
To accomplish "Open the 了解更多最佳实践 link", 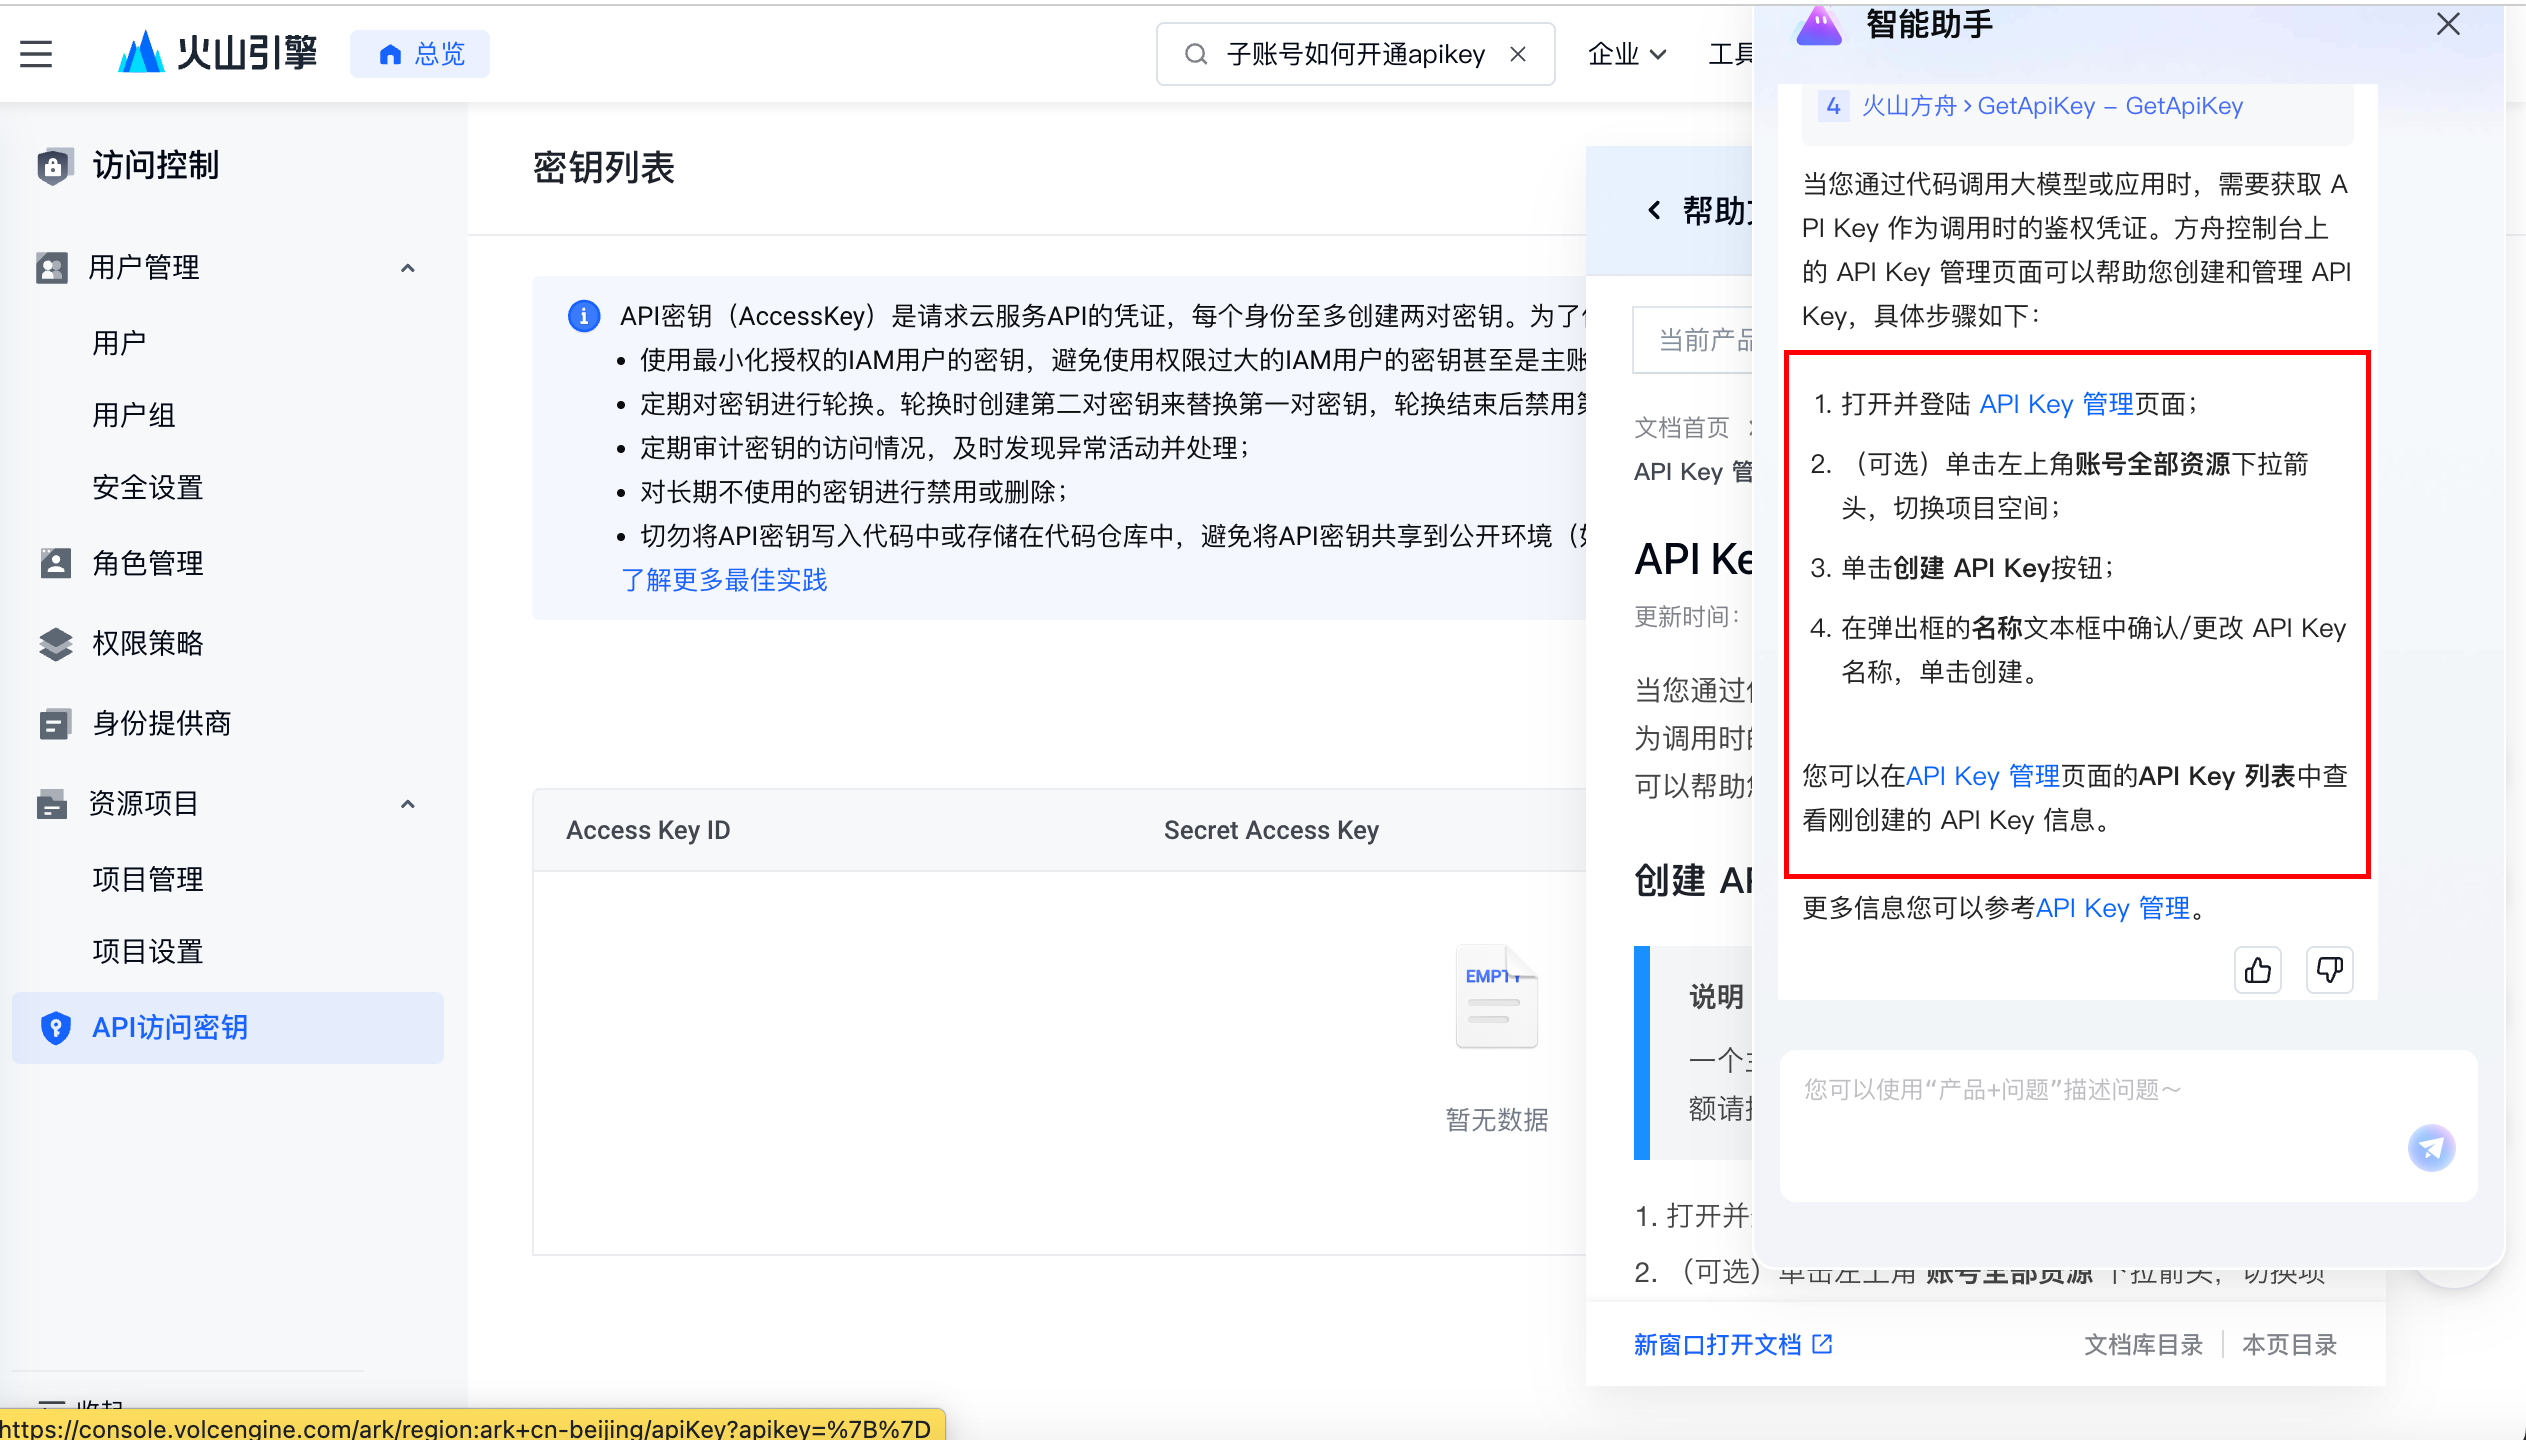I will click(x=724, y=580).
